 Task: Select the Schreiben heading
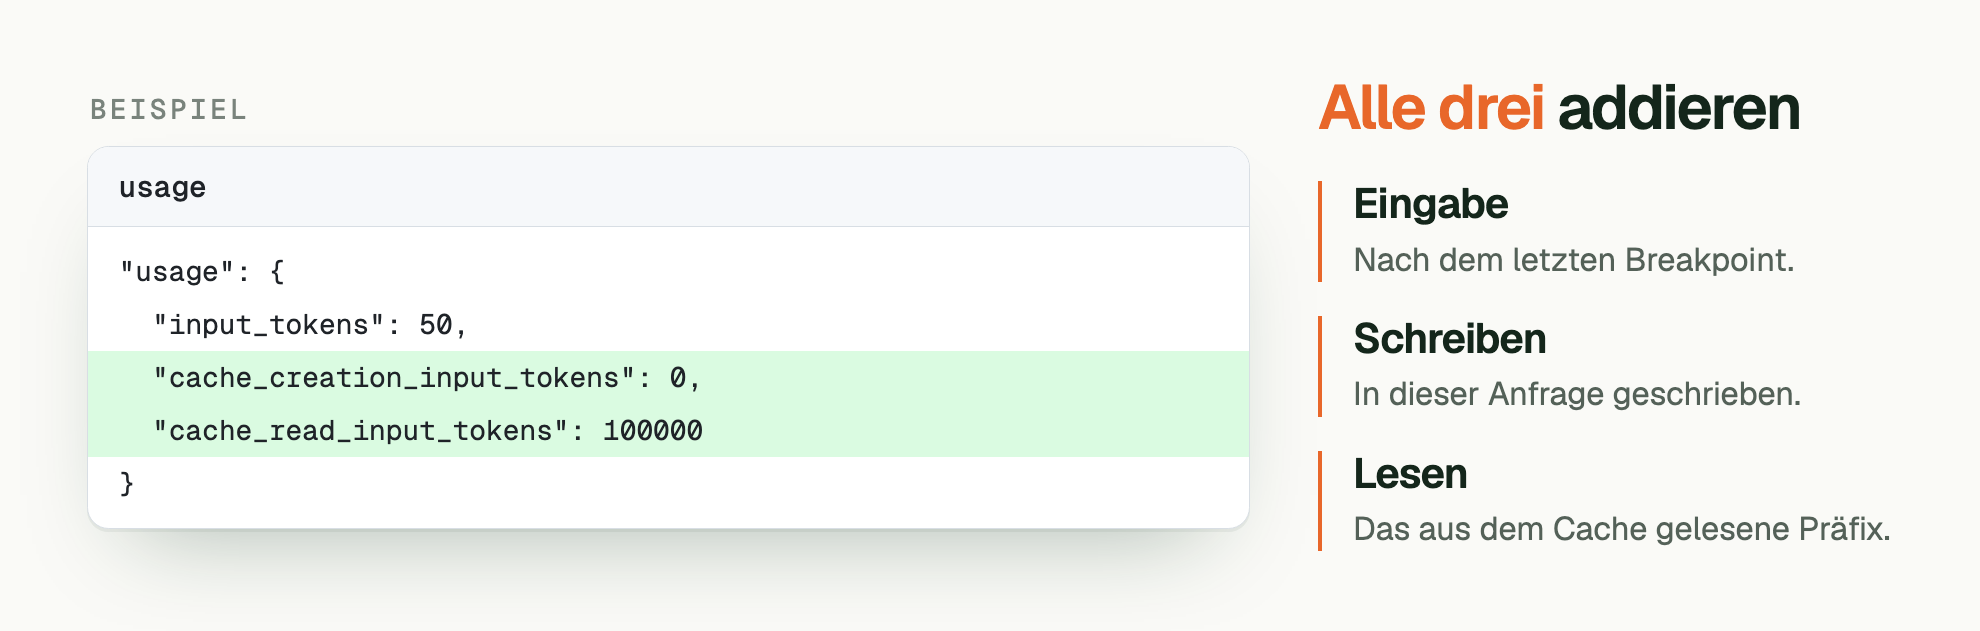[x=1450, y=339]
